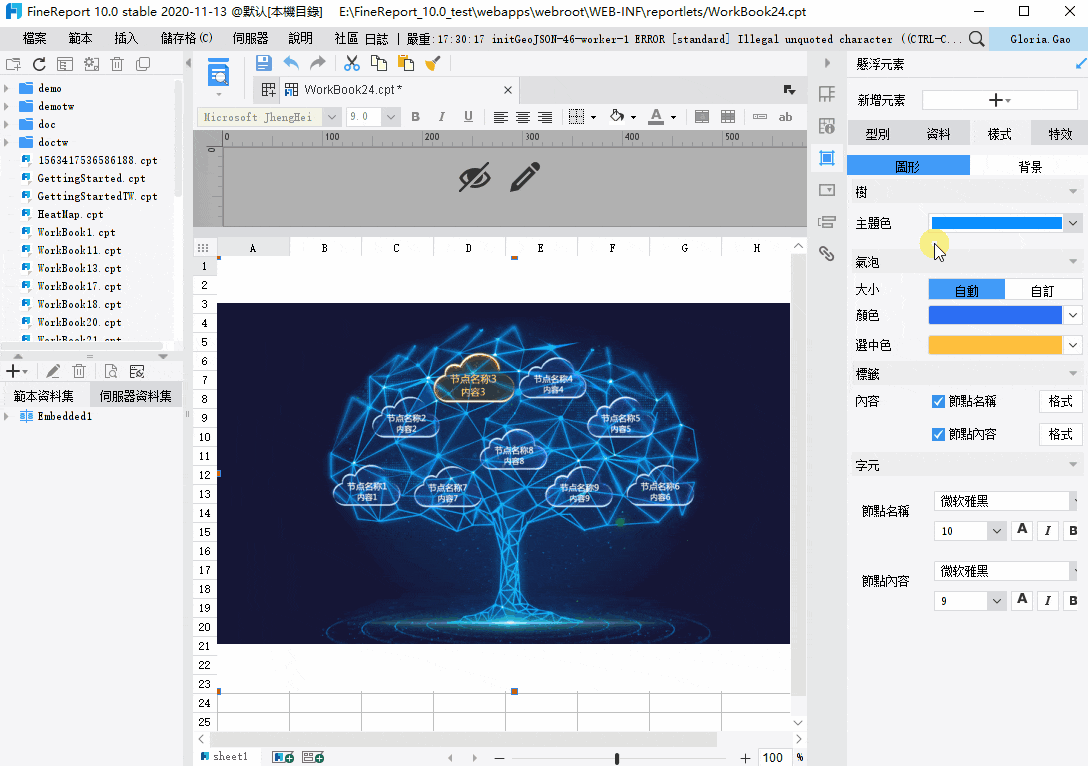Screen dimensions: 1088x766
Task: Open the 選中色 color dropdown
Action: tap(1073, 345)
